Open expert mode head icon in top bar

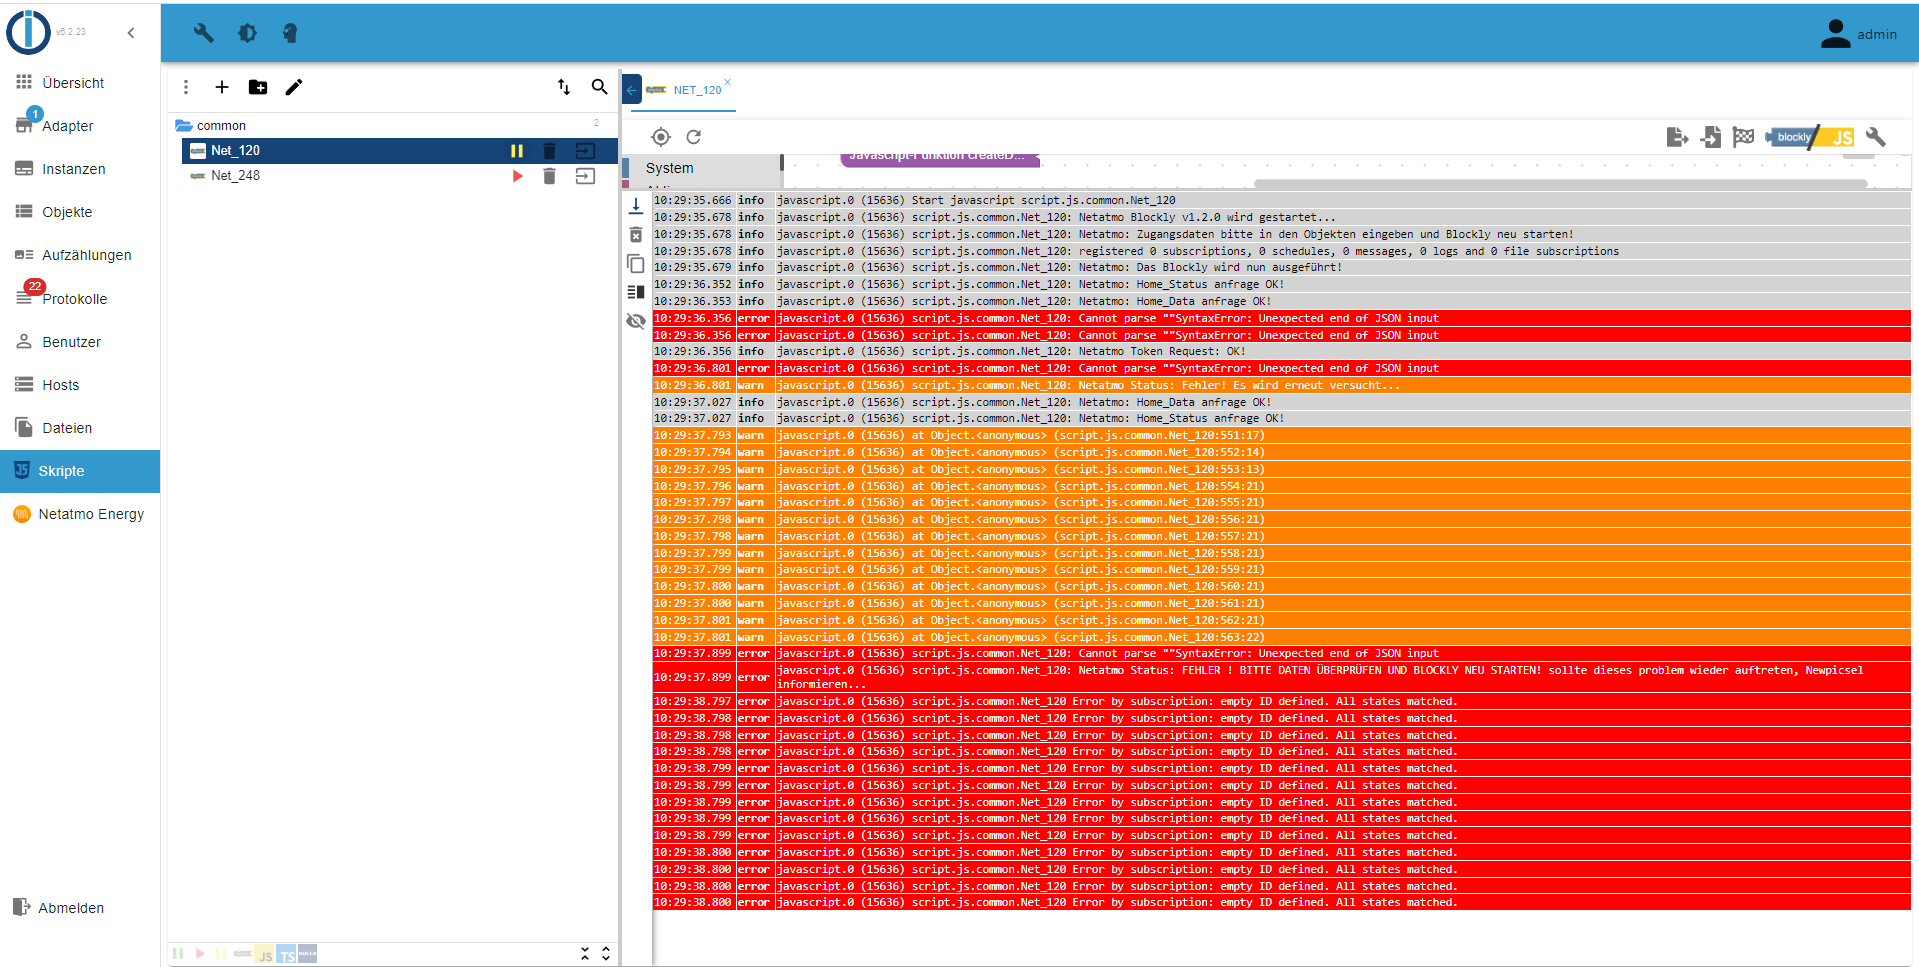[x=290, y=33]
